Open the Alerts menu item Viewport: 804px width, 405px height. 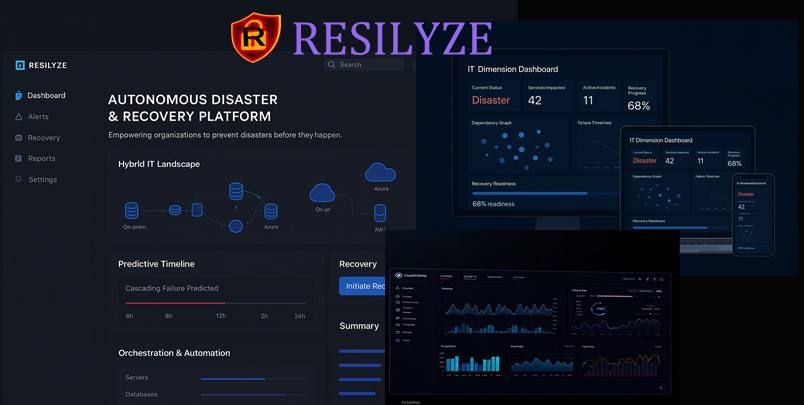pyautogui.click(x=38, y=117)
